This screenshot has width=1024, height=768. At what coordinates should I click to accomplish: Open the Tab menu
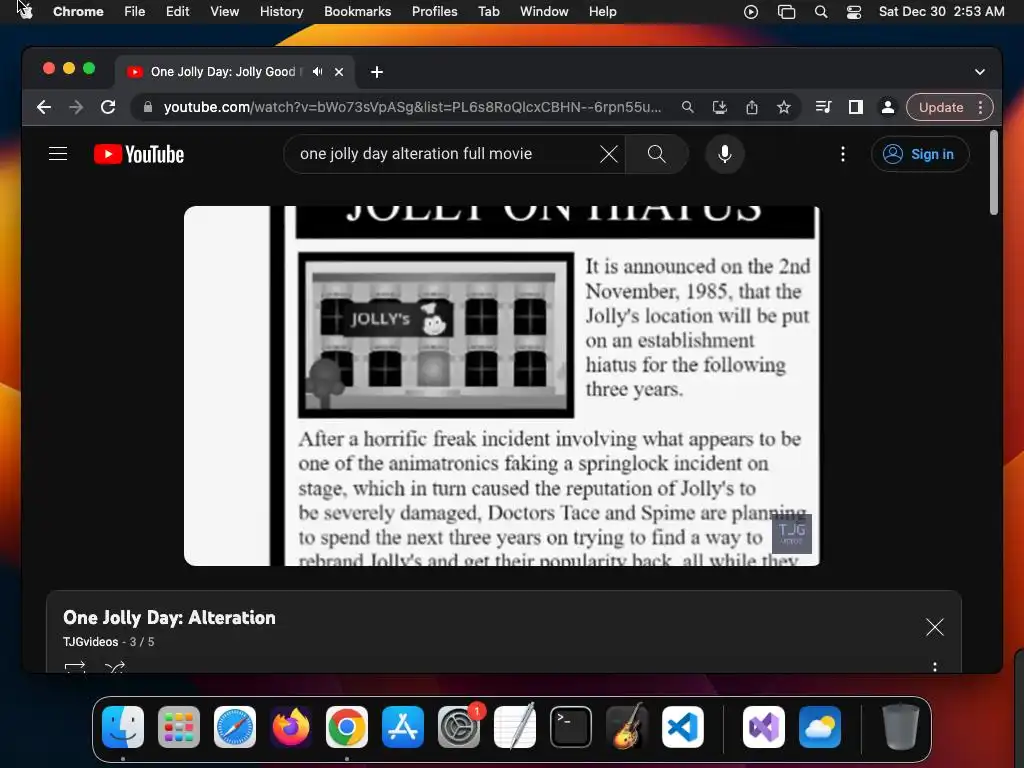488,11
